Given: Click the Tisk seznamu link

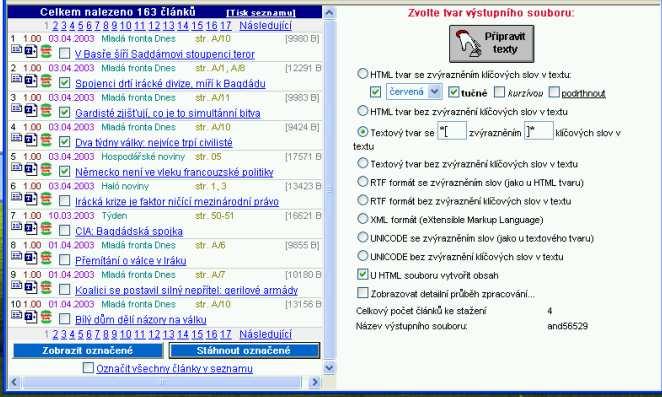Looking at the screenshot, I should coord(260,13).
